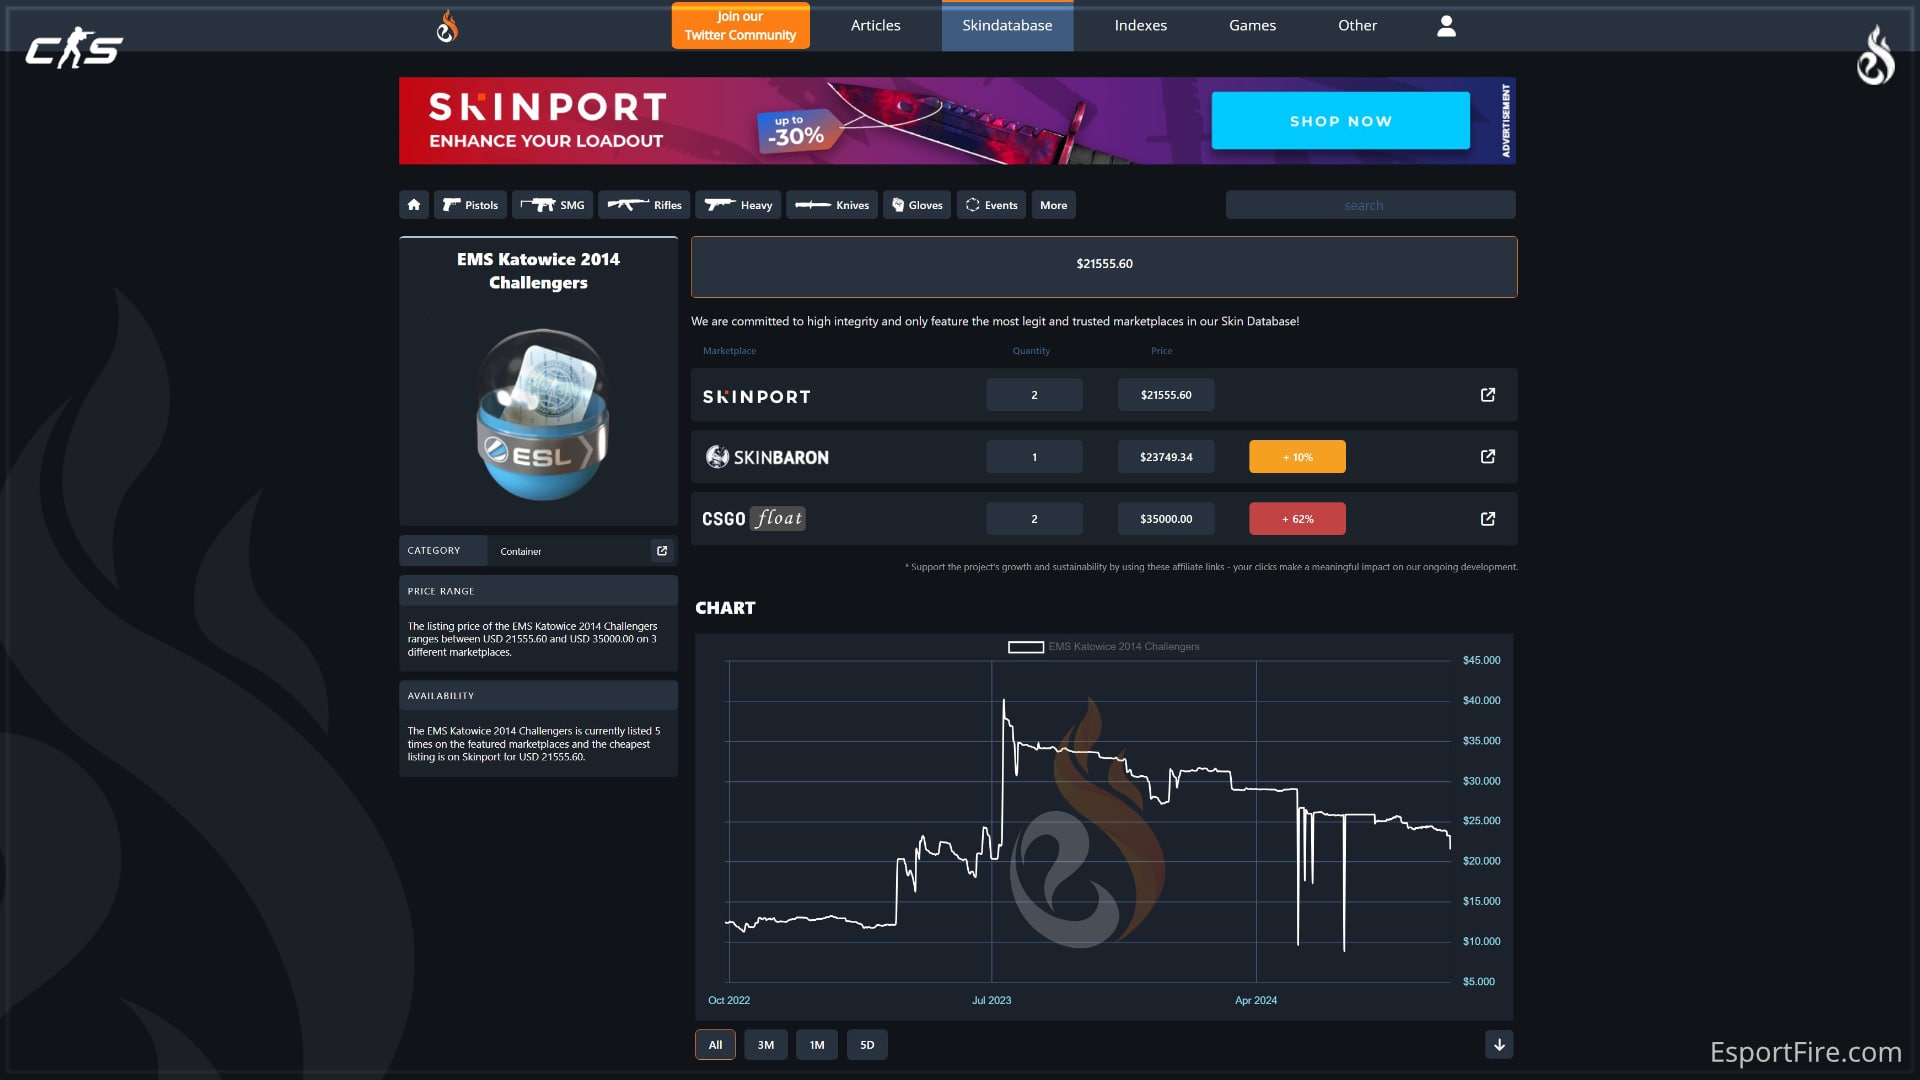1920x1080 pixels.
Task: Open the Rifles category
Action: click(x=644, y=205)
